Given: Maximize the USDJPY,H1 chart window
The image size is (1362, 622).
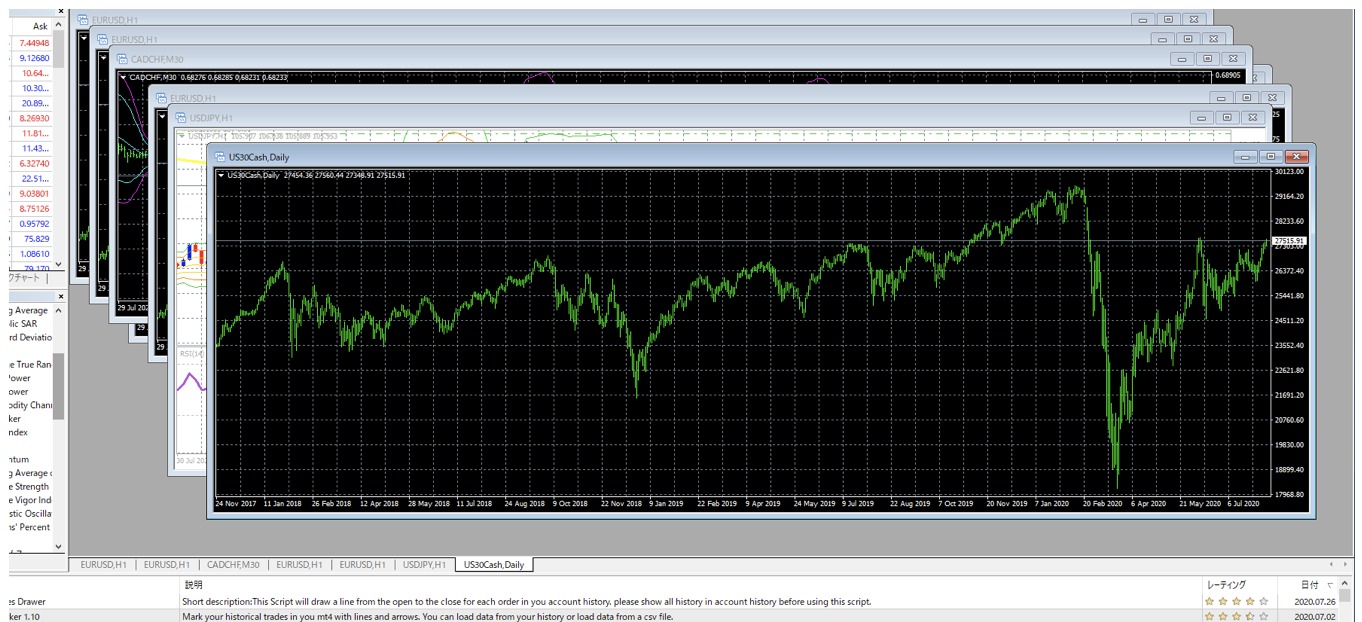Looking at the screenshot, I should click(1227, 118).
